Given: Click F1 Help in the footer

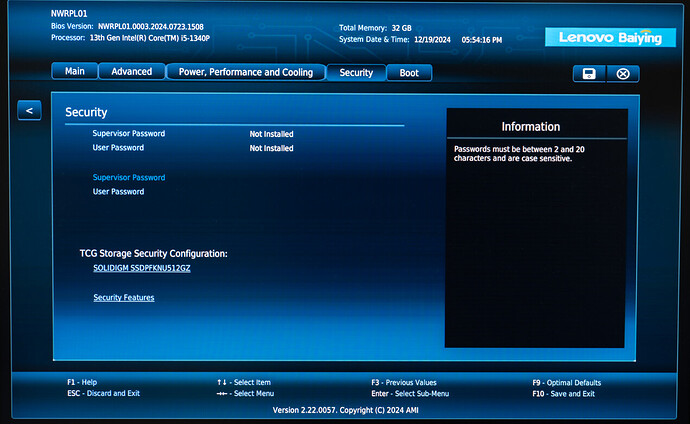Looking at the screenshot, I should pyautogui.click(x=82, y=382).
